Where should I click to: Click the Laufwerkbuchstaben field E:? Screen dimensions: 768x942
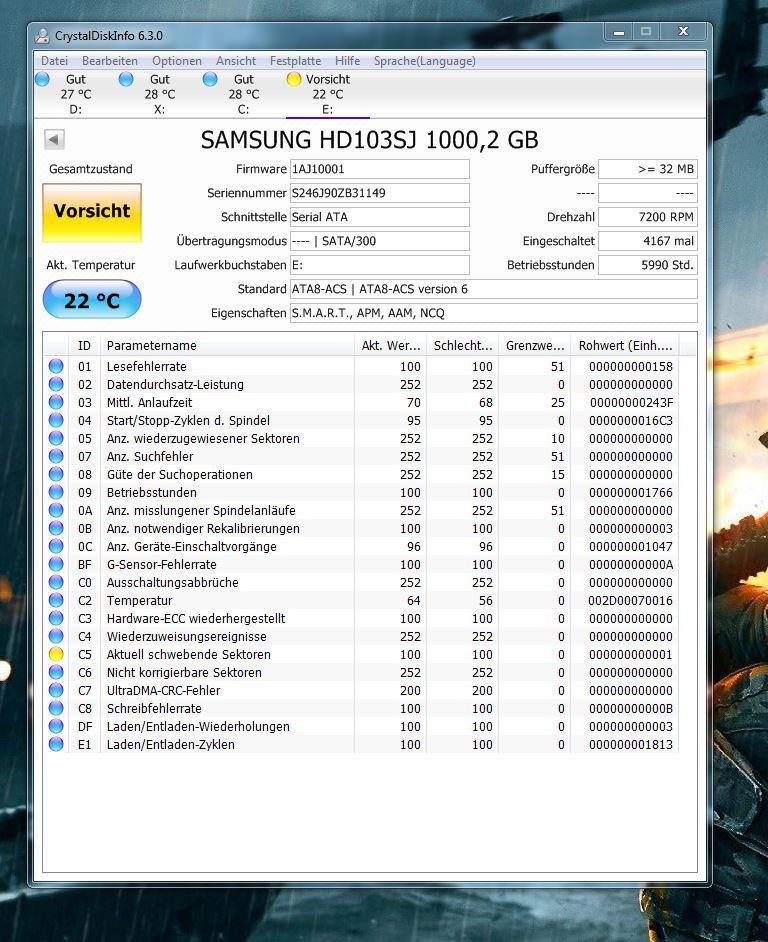point(380,265)
